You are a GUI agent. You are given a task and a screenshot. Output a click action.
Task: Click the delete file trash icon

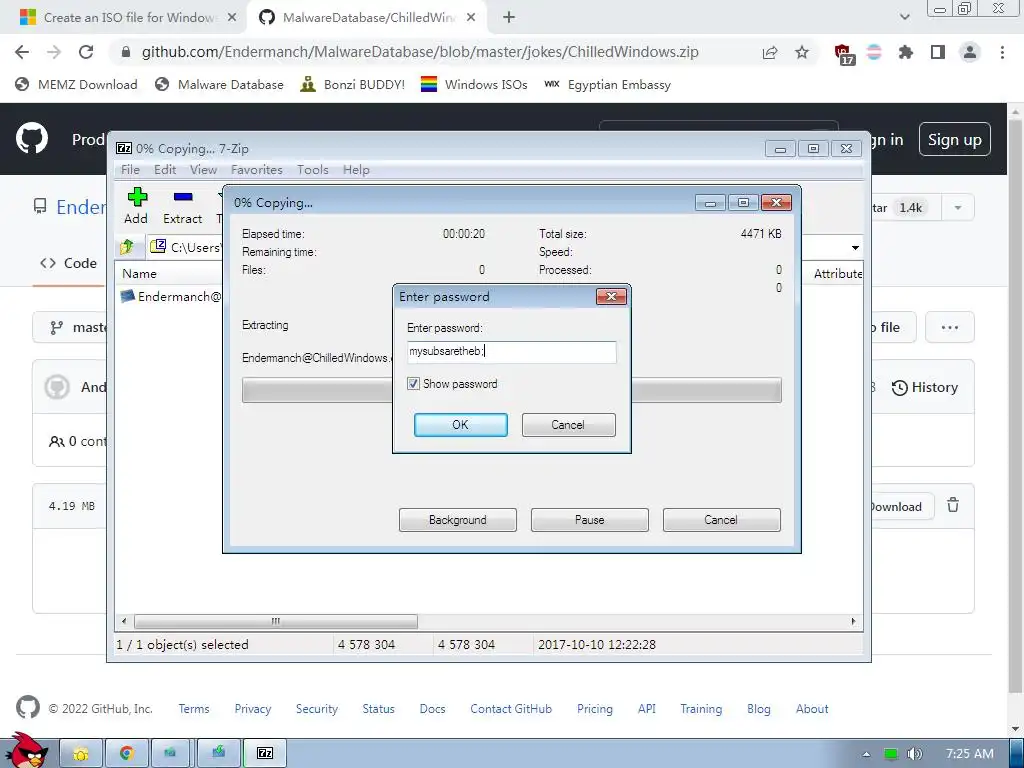pyautogui.click(x=953, y=505)
